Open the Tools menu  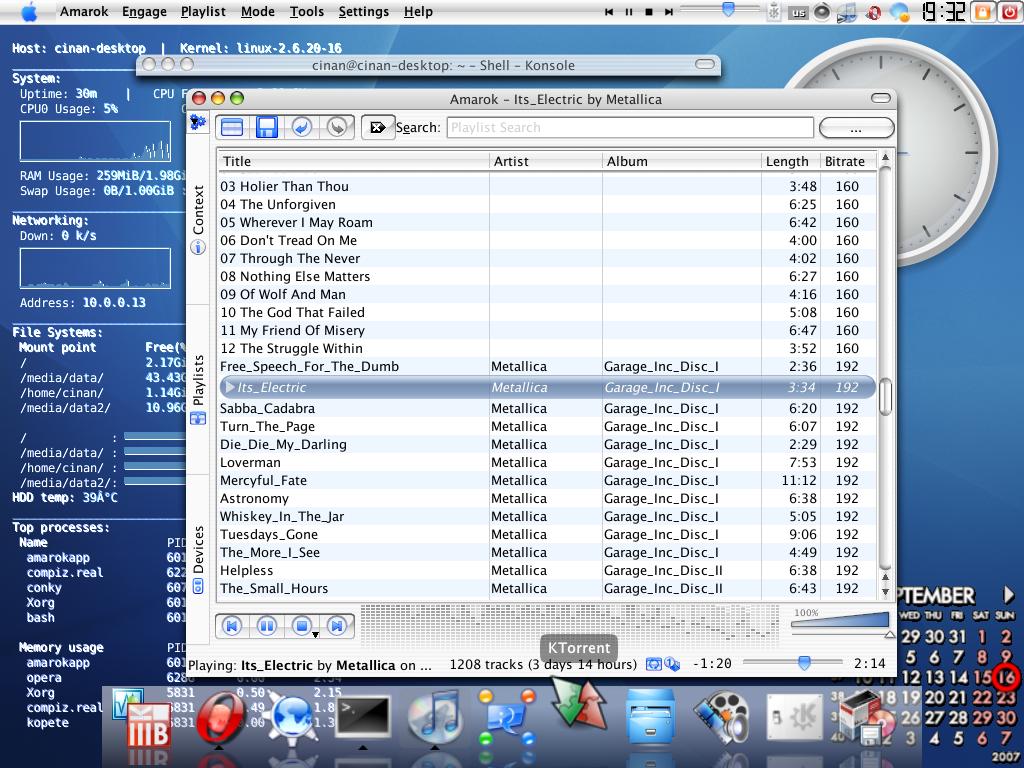coord(307,12)
